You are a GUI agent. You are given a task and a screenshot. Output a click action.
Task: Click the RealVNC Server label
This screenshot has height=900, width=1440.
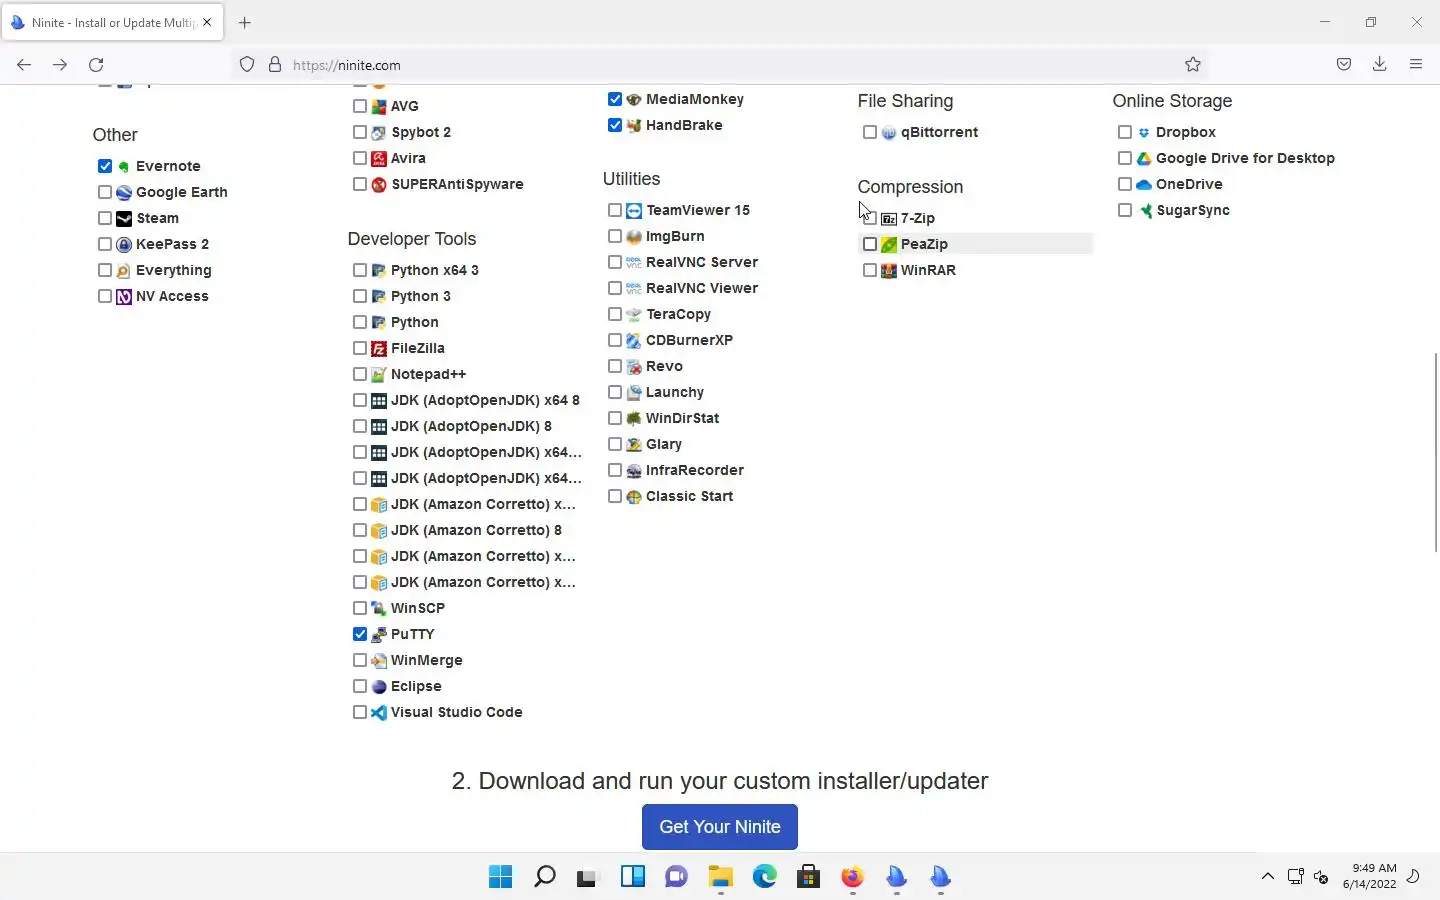pos(702,262)
